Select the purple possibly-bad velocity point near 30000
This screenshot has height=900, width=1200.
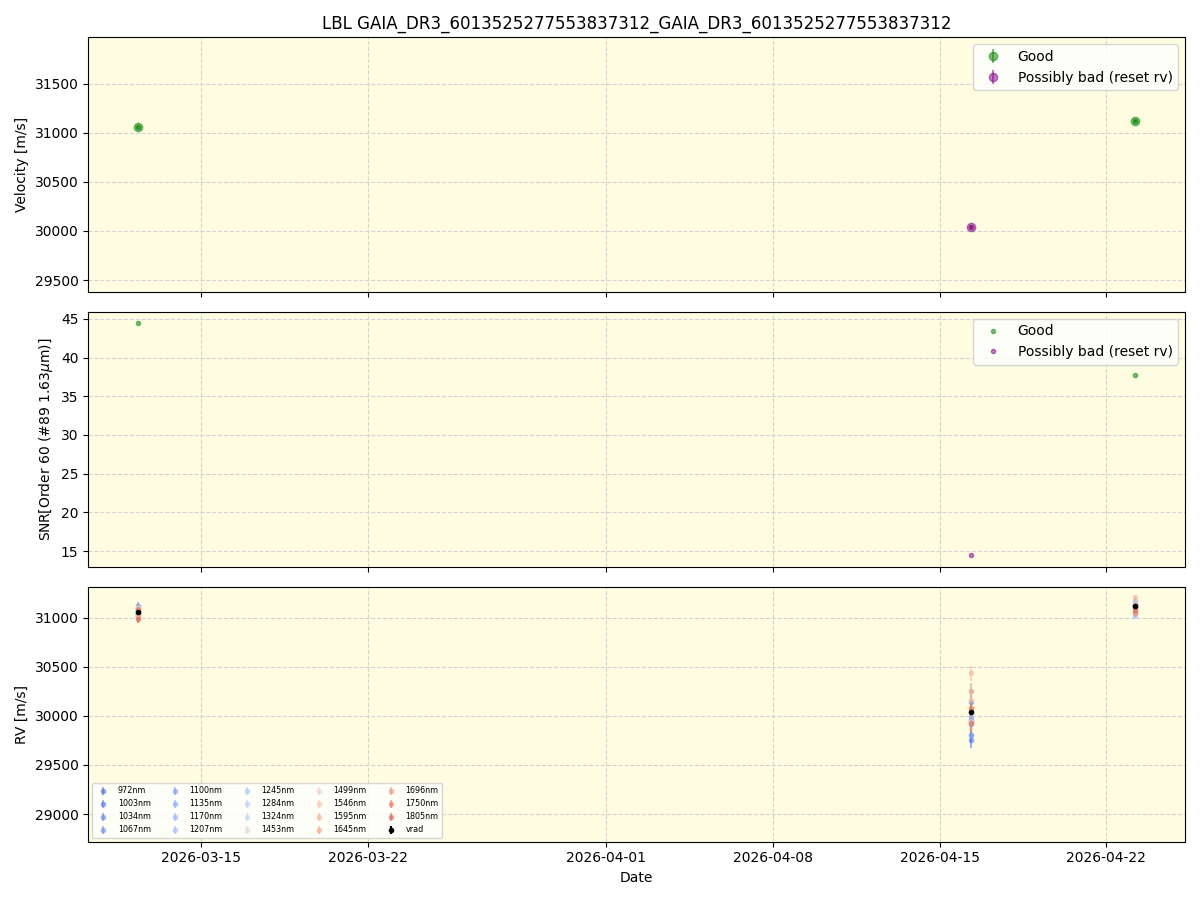[x=971, y=228]
